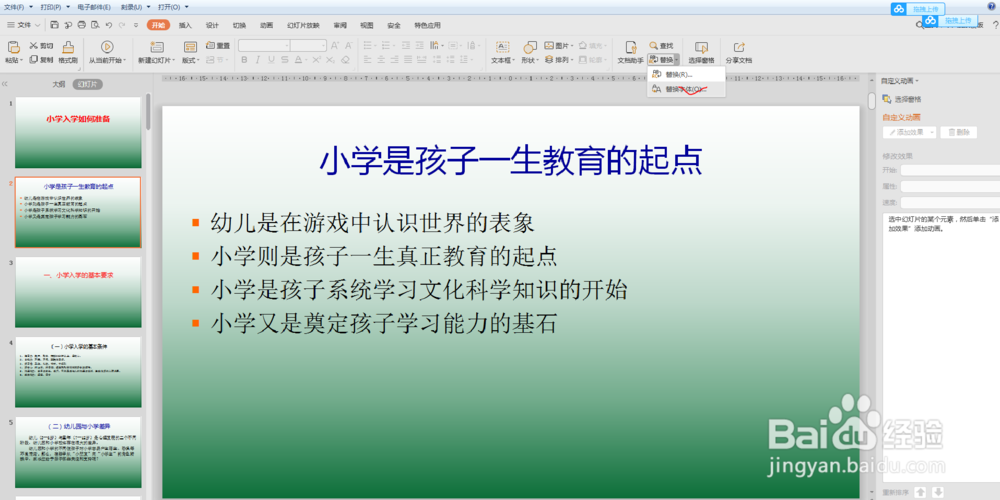Viewport: 1000px width, 500px height.
Task: Open the font size dropdown
Action: [323, 46]
